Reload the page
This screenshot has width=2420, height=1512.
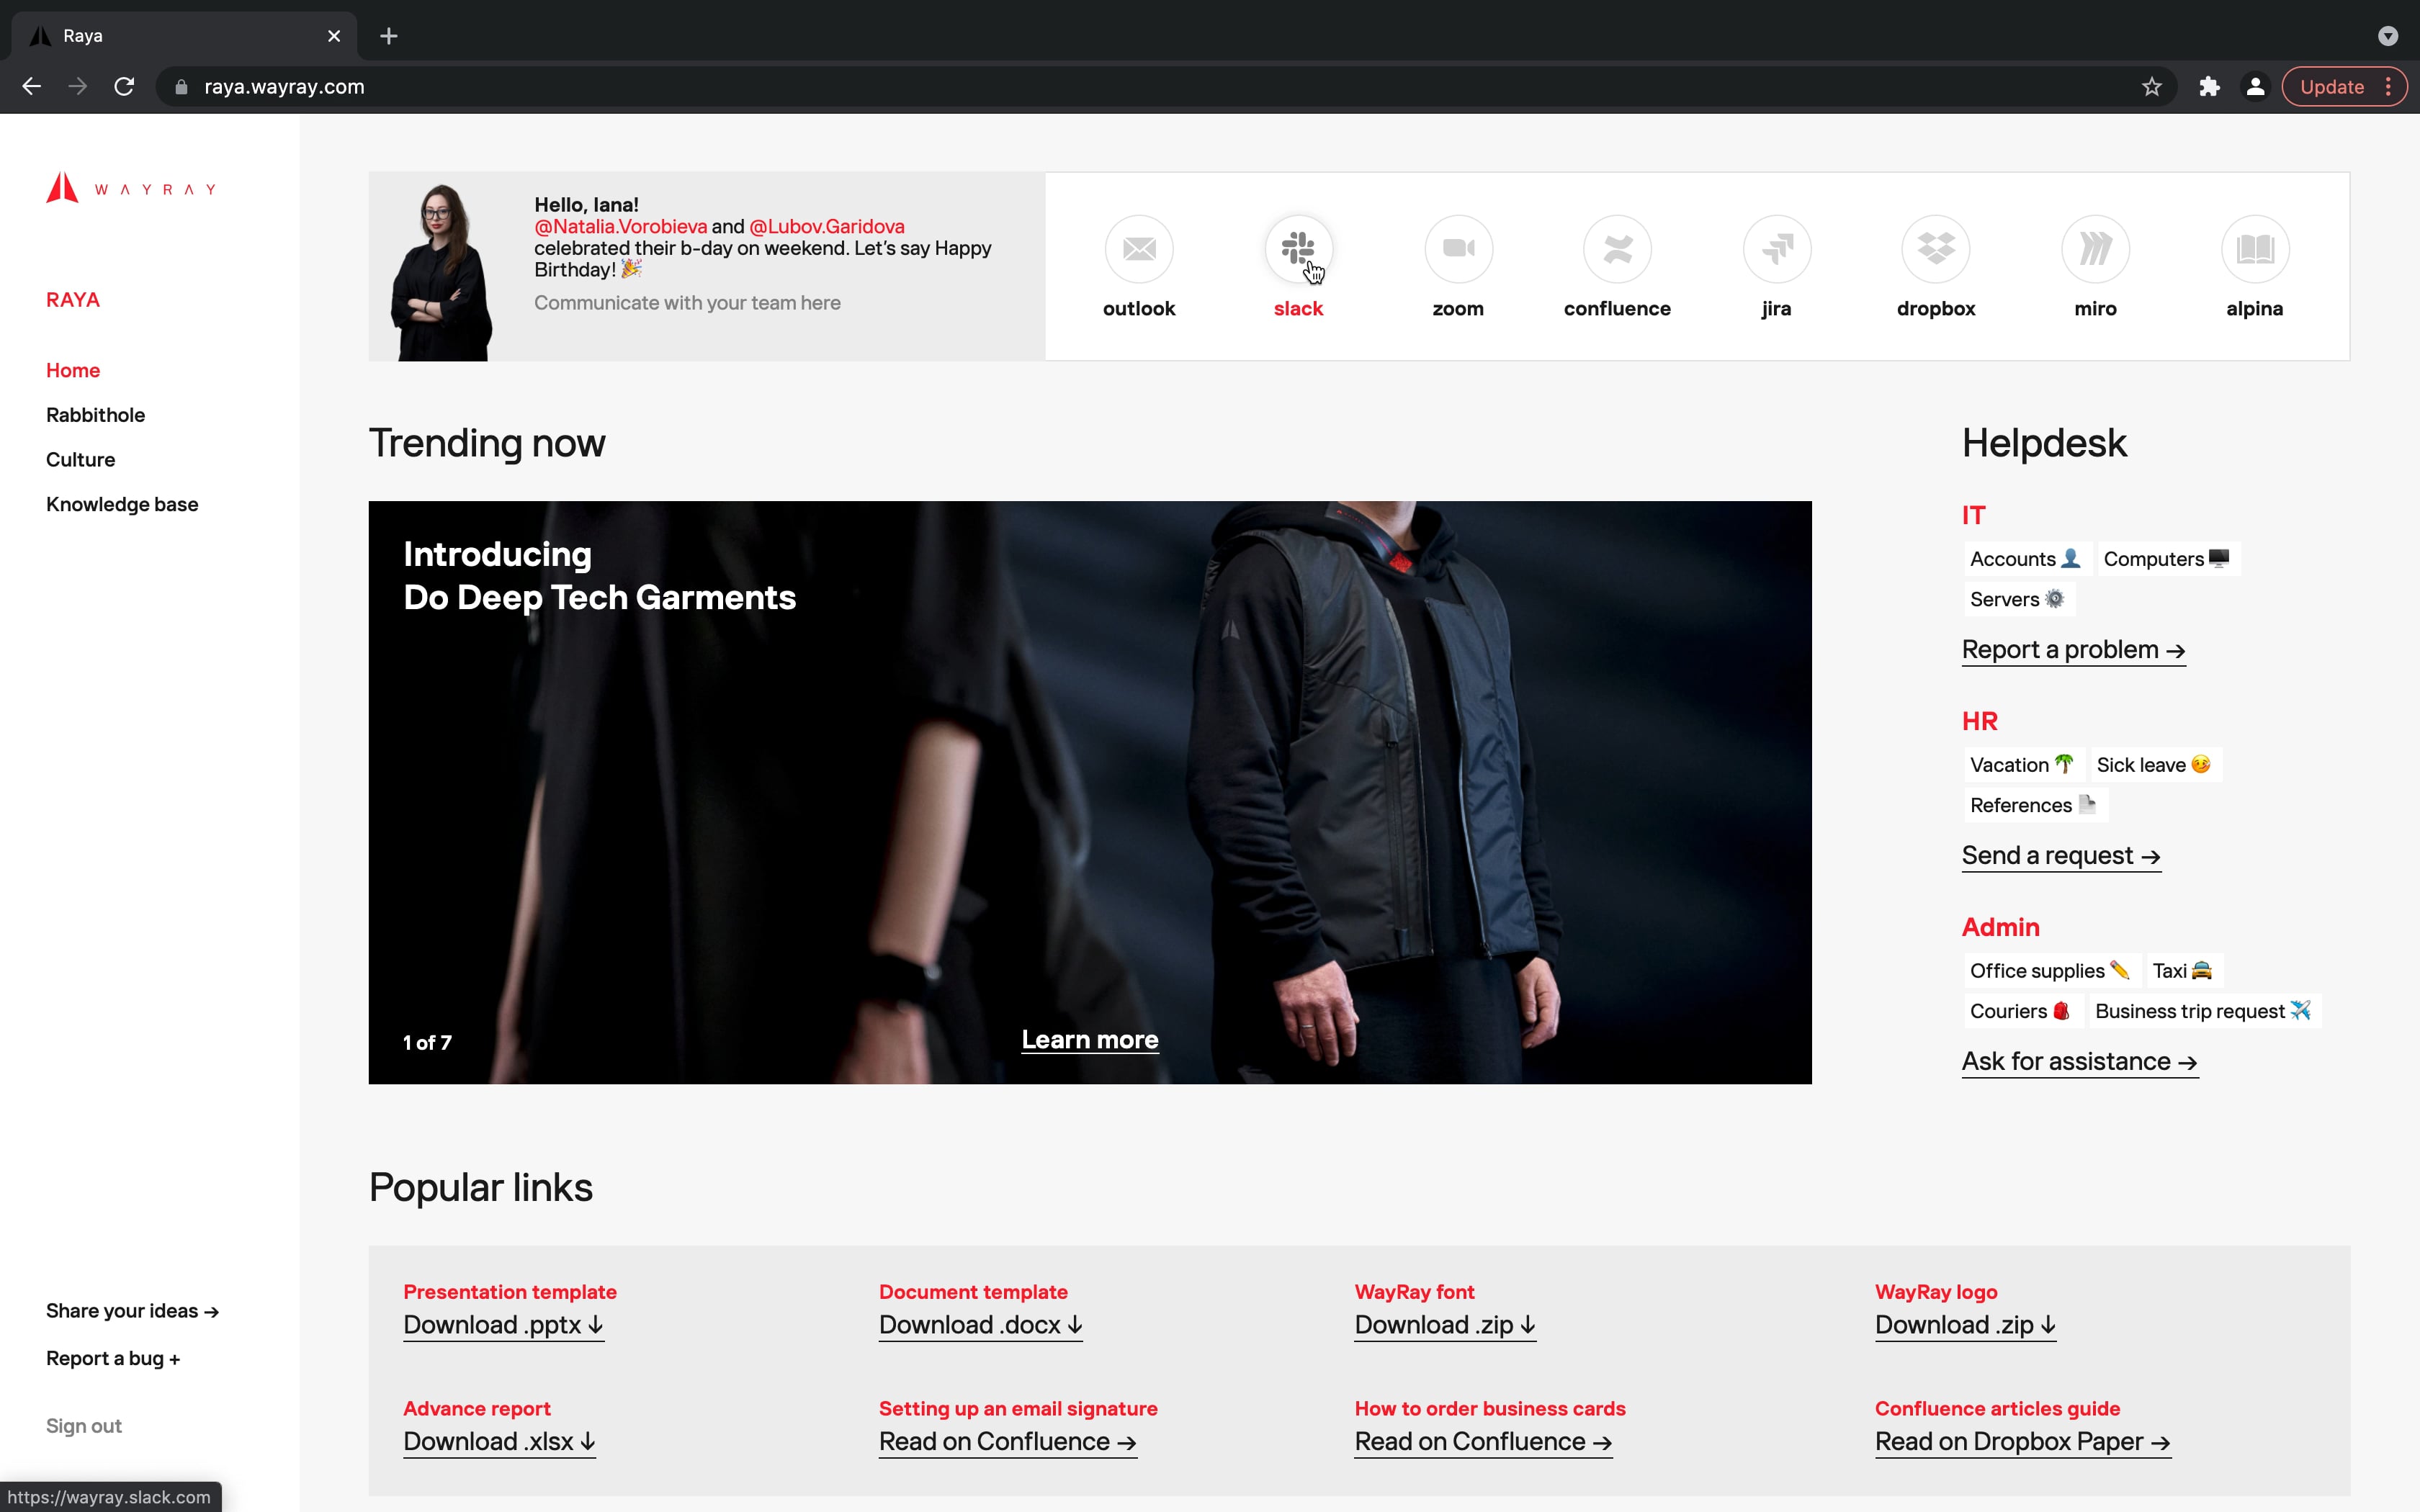(x=124, y=87)
